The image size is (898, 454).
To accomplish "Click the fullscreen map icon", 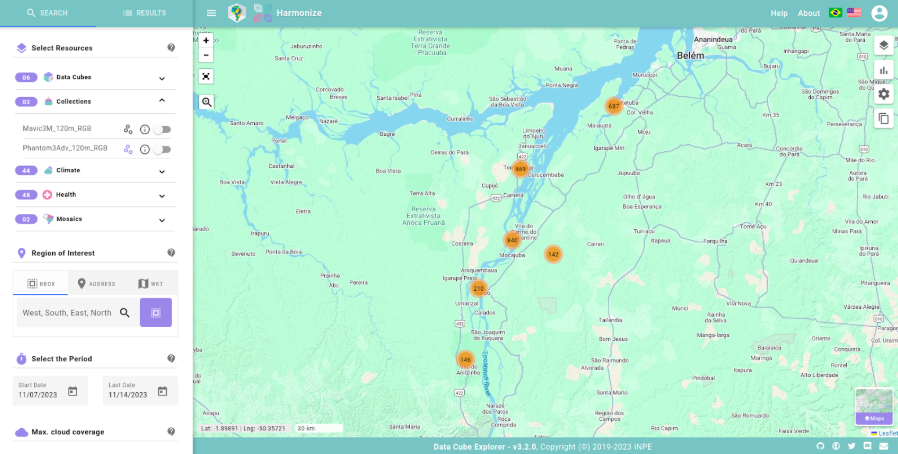I will click(x=206, y=76).
